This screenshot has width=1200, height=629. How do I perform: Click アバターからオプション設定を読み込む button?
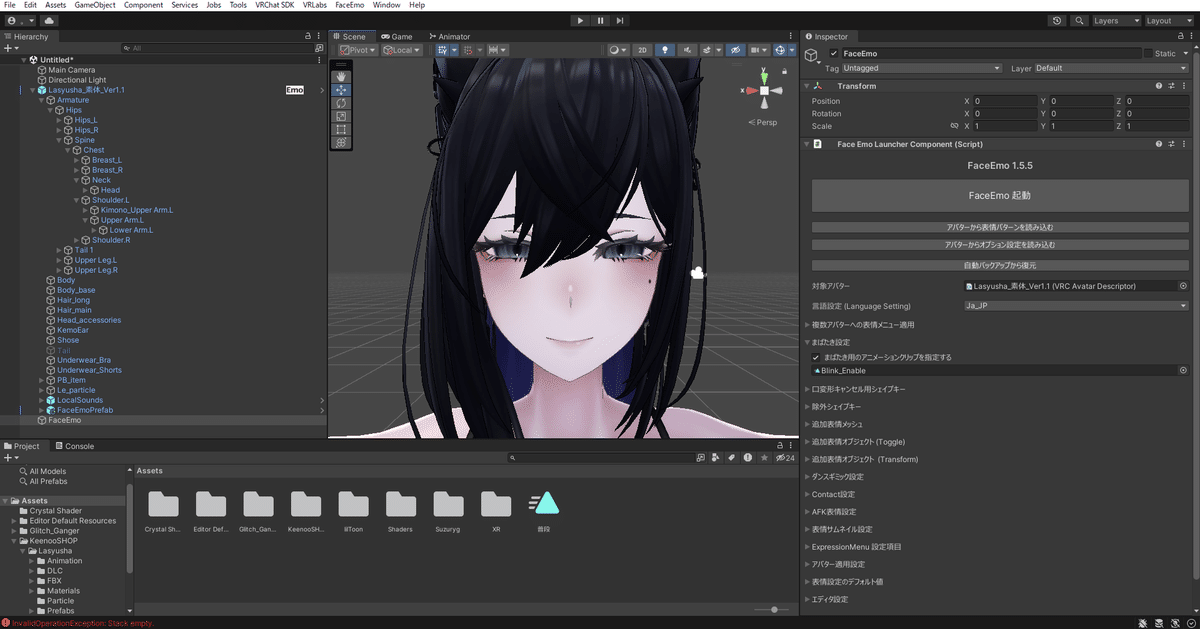(1000, 244)
